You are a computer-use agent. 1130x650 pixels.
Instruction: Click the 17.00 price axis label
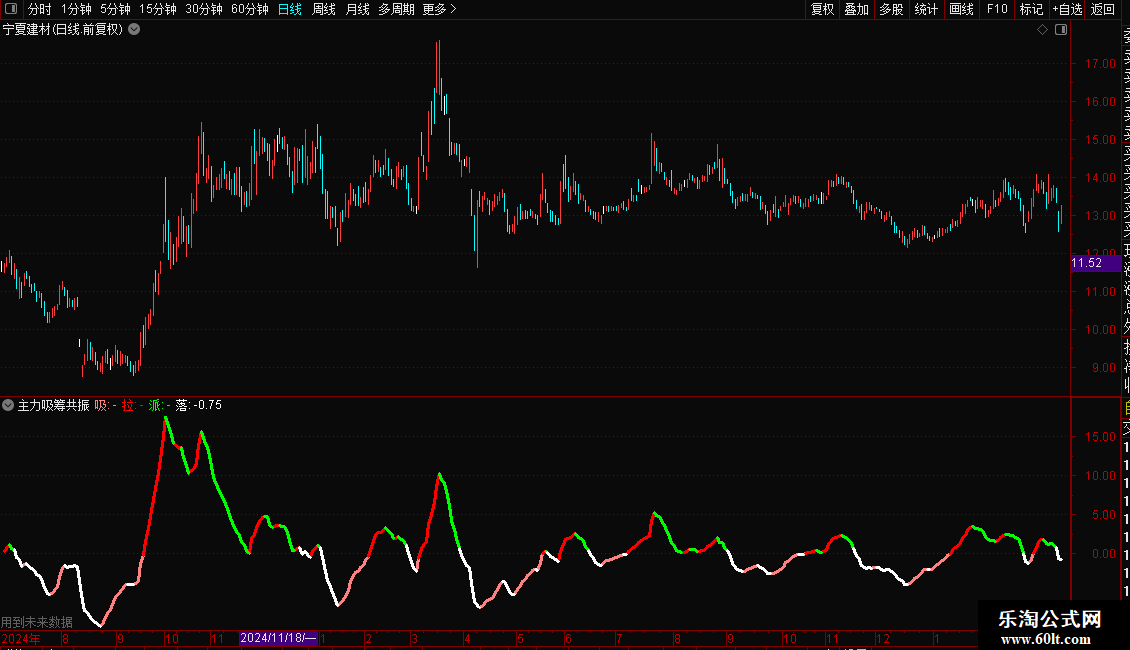[x=1100, y=63]
